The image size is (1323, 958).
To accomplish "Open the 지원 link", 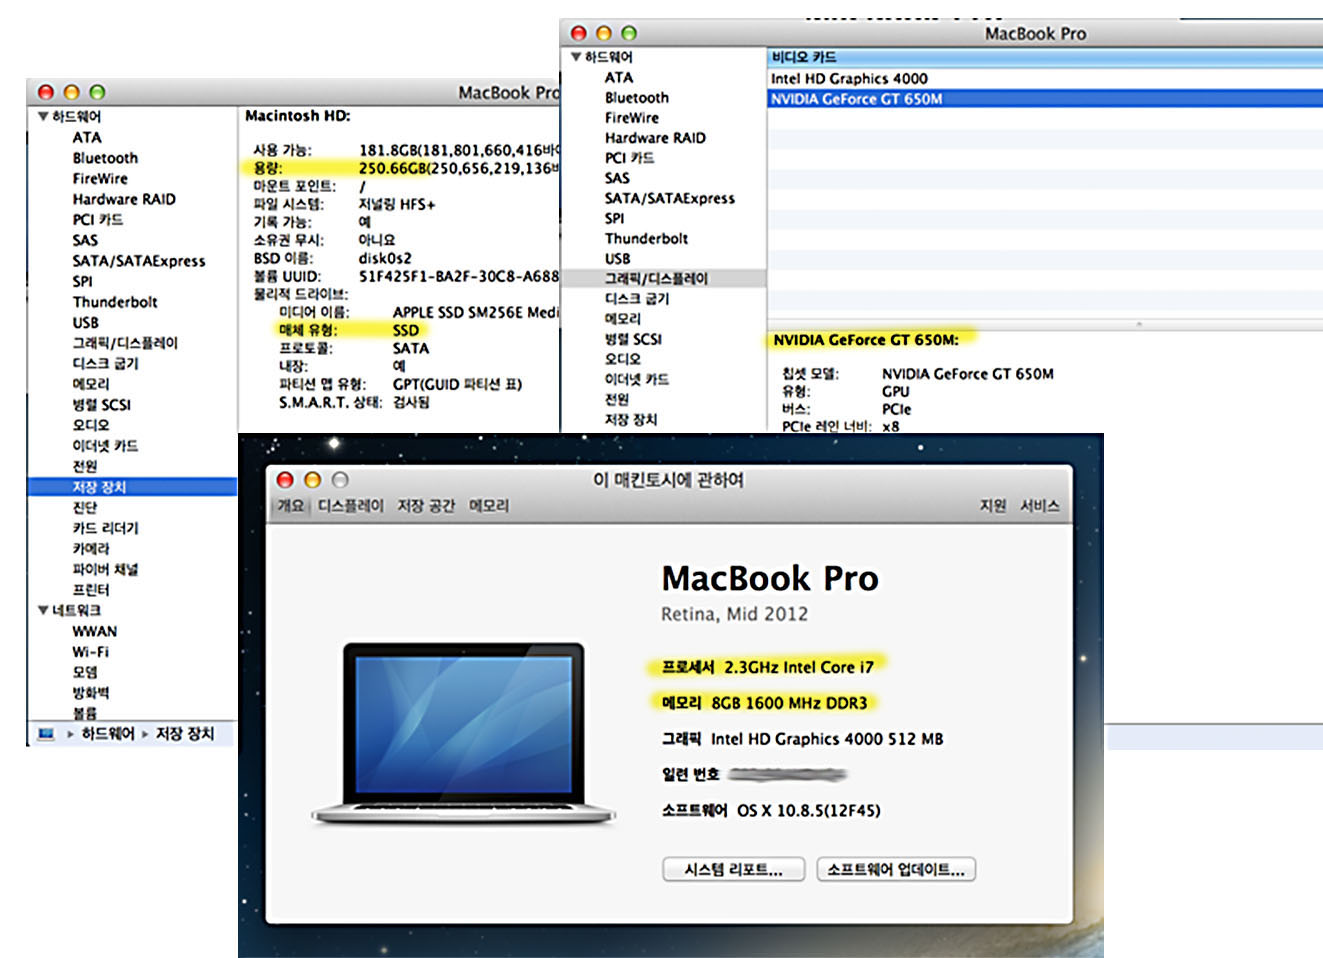I will pos(992,506).
